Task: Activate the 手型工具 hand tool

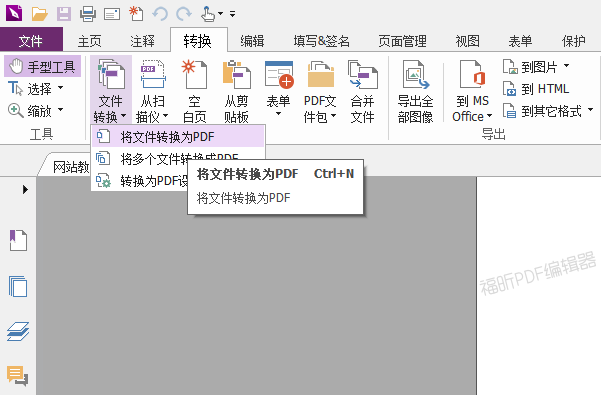Action: click(x=43, y=66)
